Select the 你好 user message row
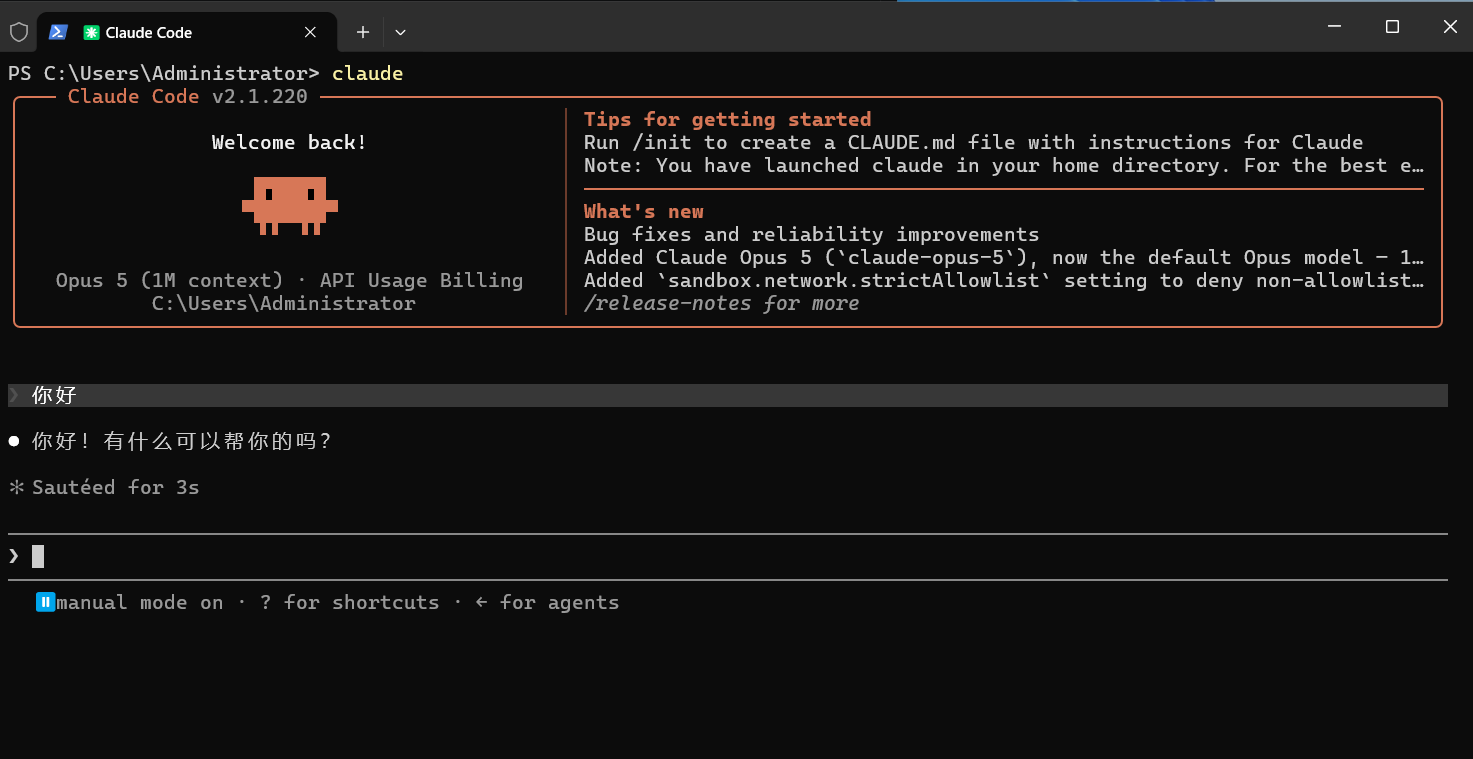Image resolution: width=1473 pixels, height=759 pixels. tap(727, 395)
